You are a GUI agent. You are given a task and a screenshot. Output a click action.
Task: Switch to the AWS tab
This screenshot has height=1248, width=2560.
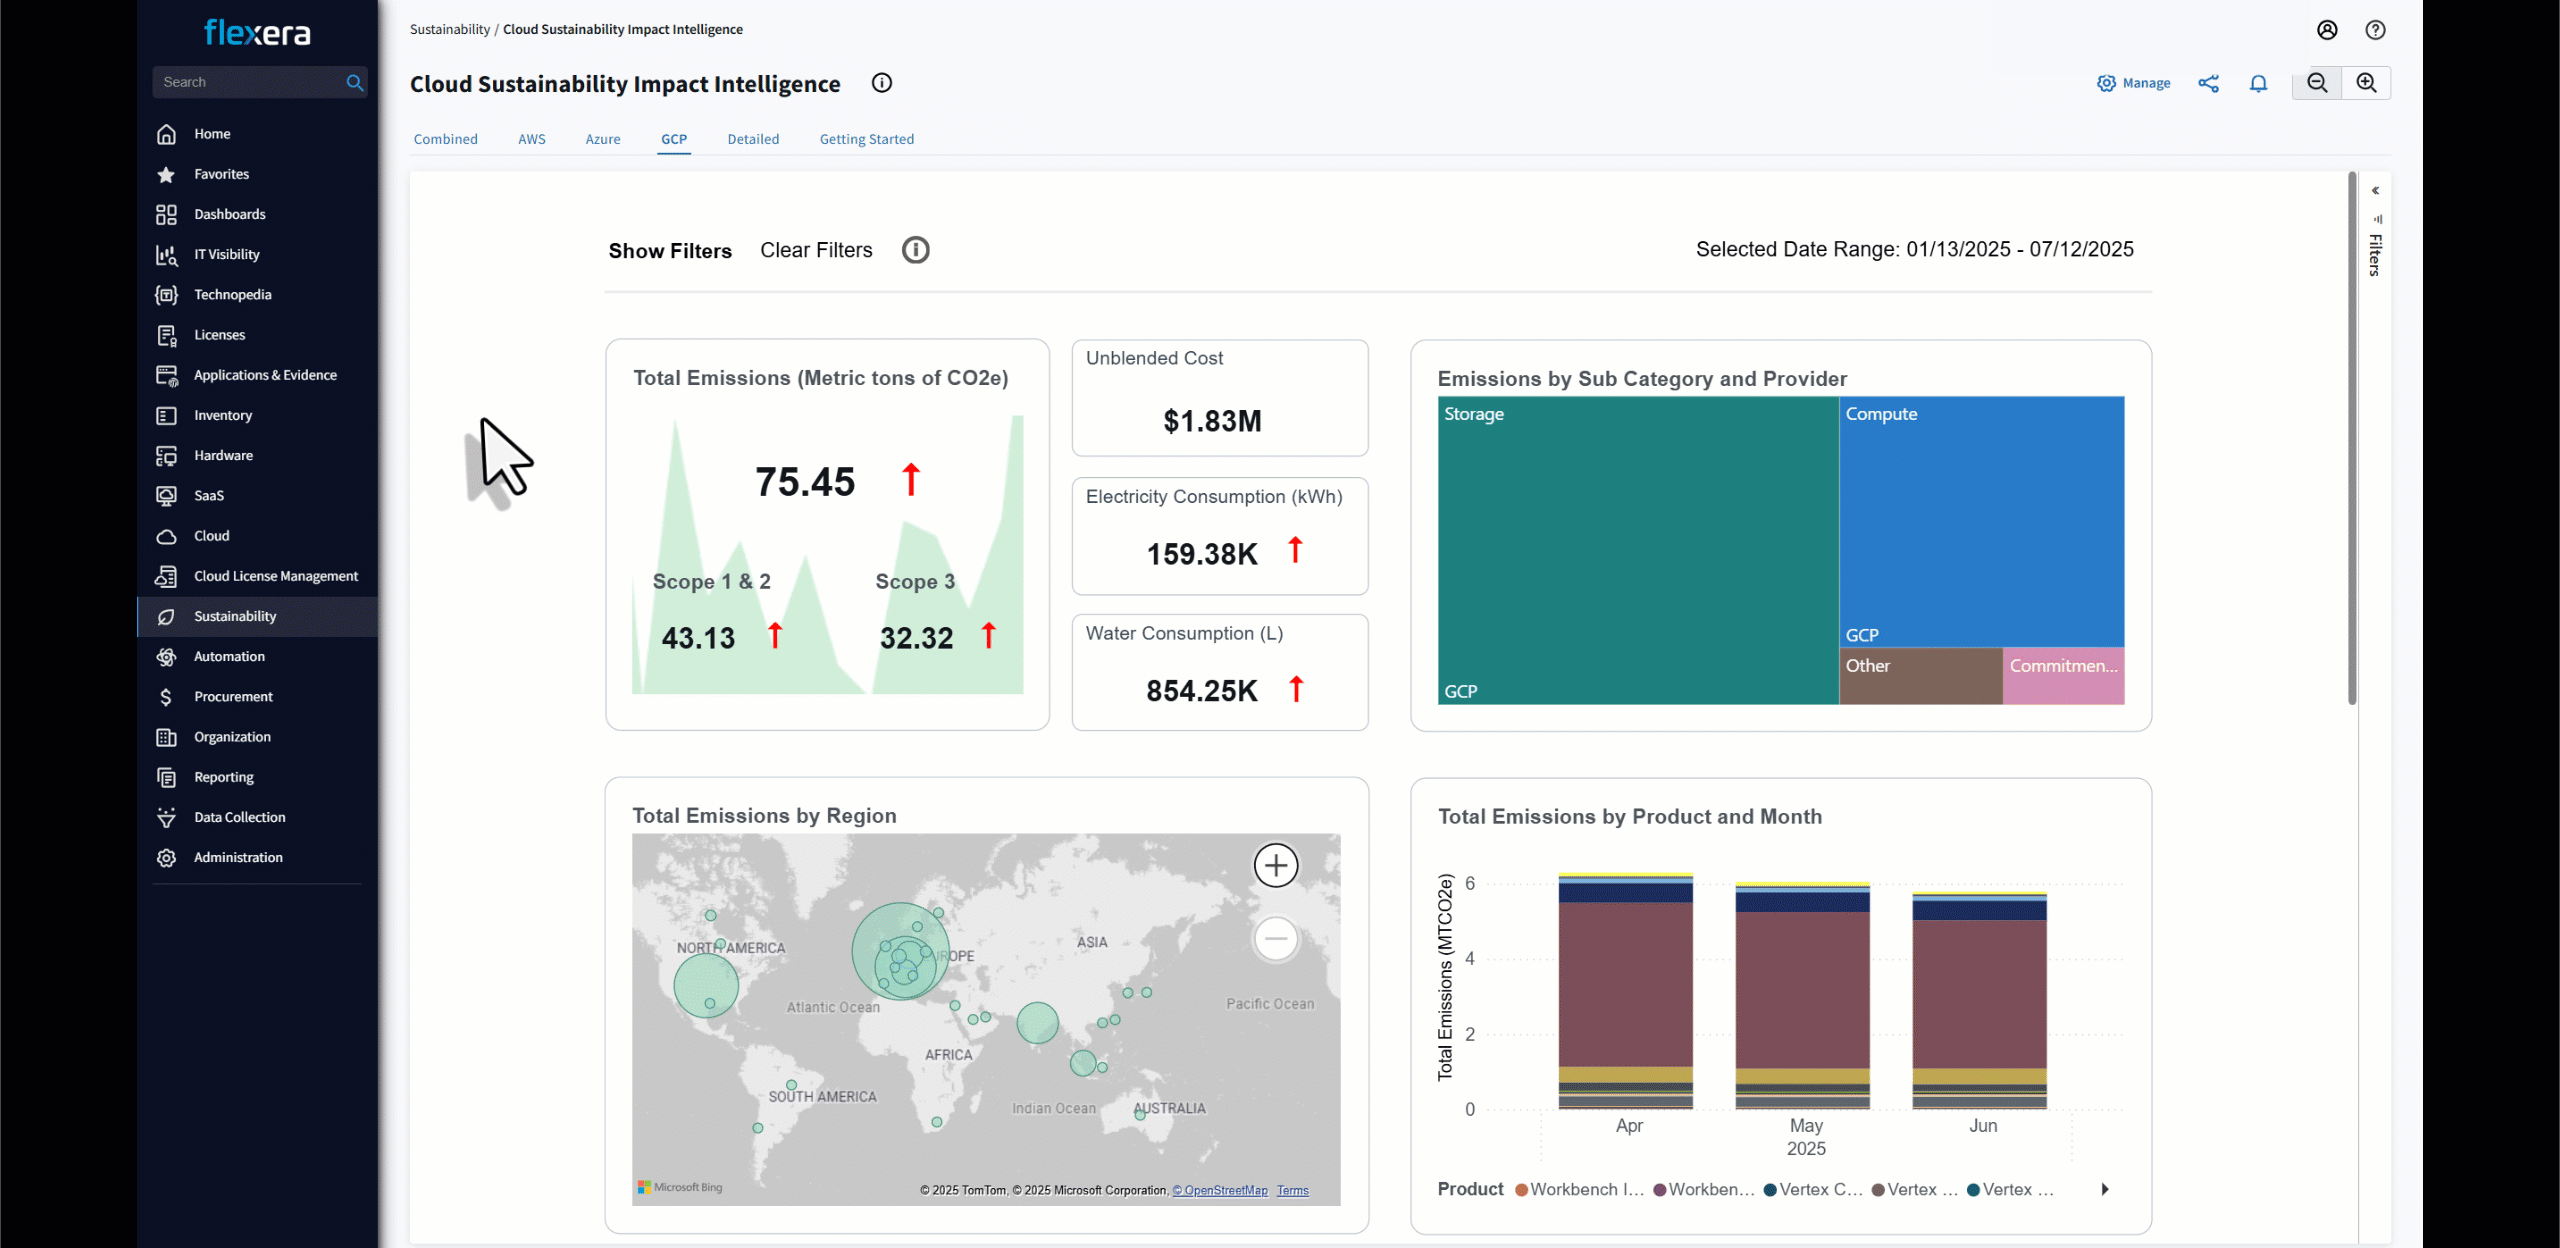(x=531, y=139)
